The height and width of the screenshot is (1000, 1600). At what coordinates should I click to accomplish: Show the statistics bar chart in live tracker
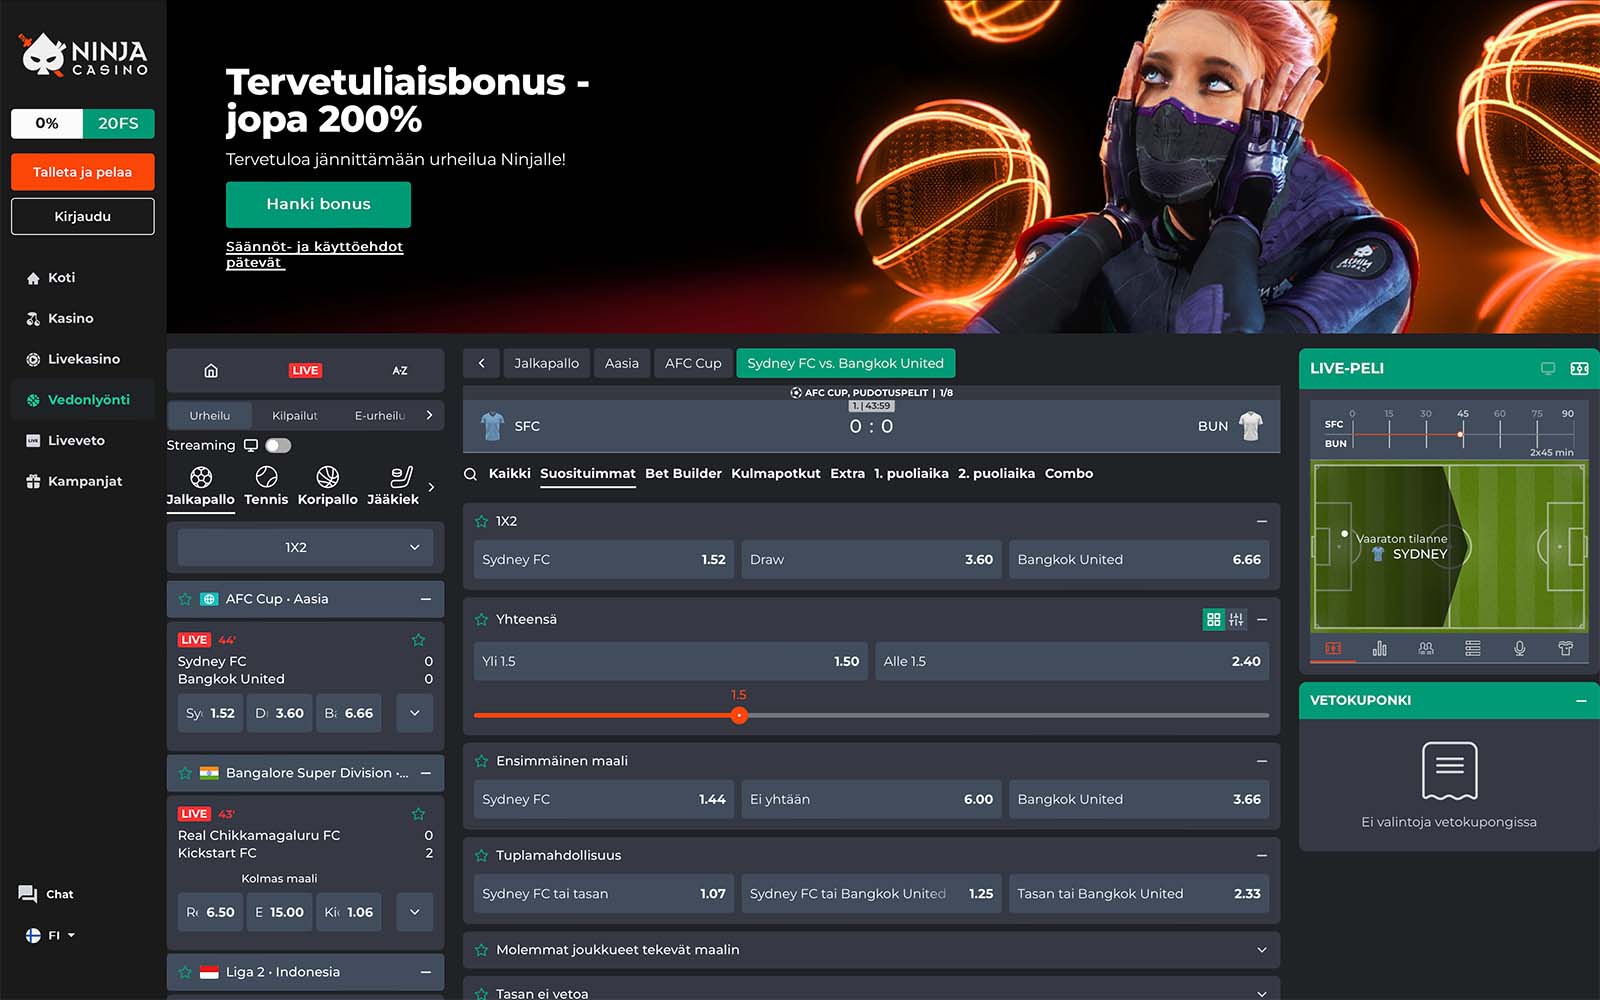pos(1380,648)
